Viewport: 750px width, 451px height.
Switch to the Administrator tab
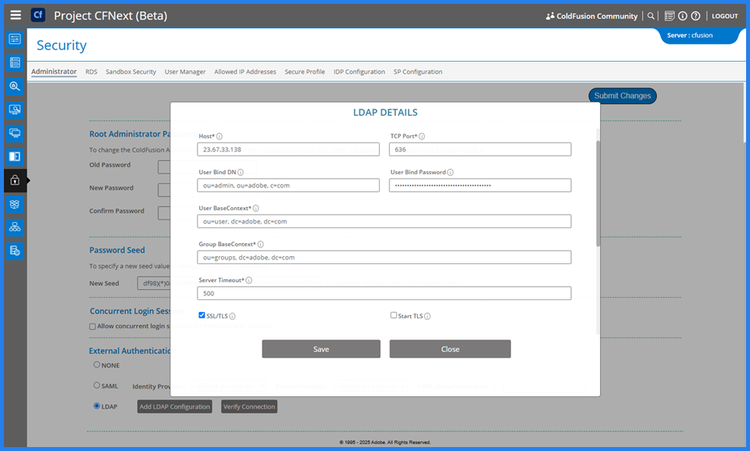tap(54, 71)
